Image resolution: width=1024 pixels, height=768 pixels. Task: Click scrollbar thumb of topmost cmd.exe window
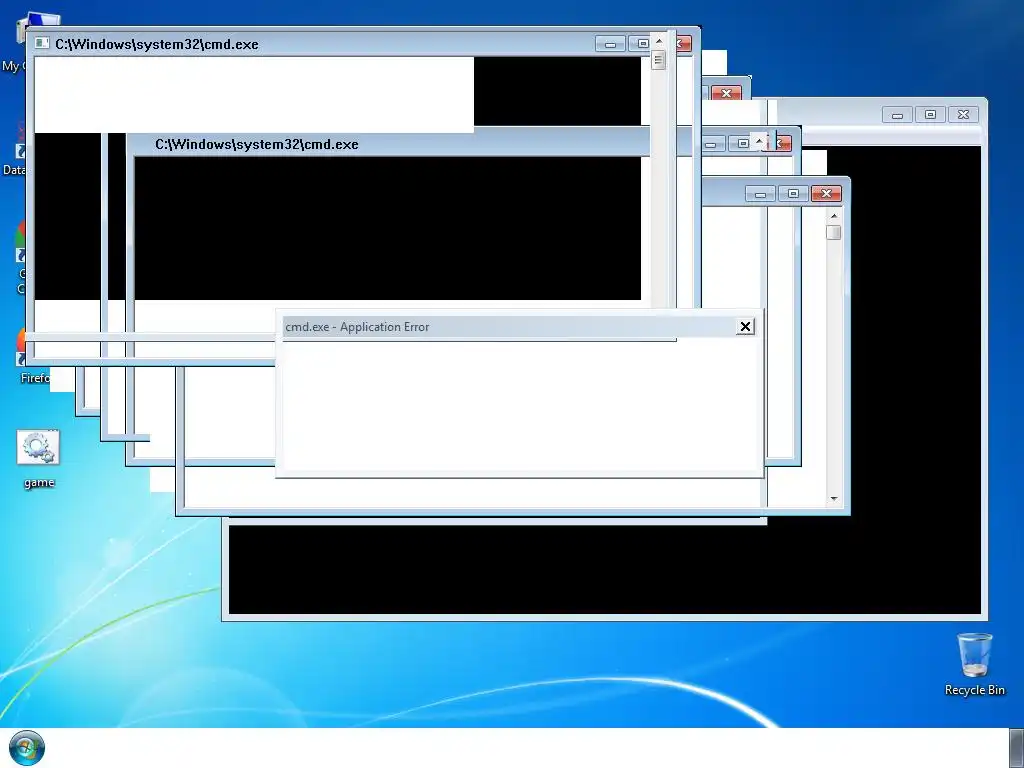pos(659,61)
